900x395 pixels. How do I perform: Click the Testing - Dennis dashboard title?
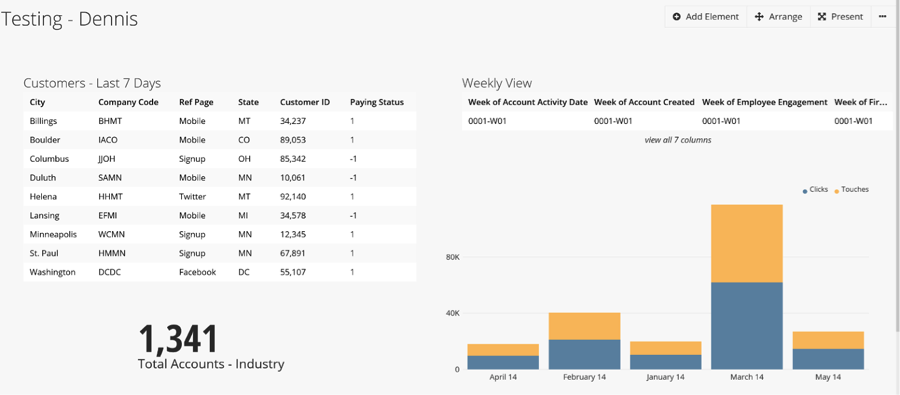(69, 19)
